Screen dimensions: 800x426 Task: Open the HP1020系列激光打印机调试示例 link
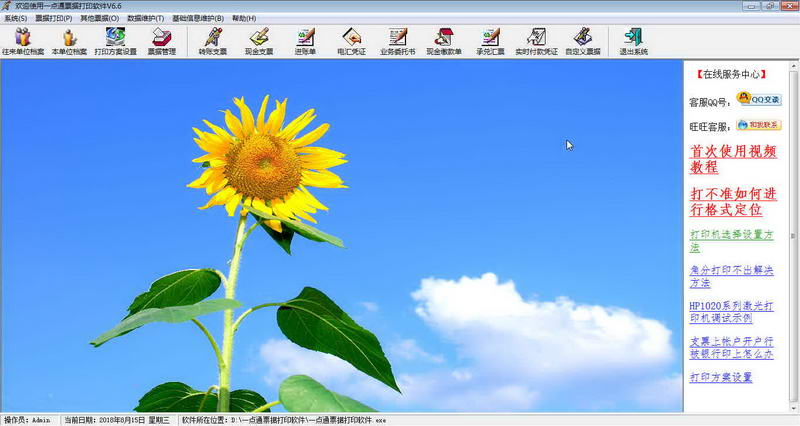732,312
